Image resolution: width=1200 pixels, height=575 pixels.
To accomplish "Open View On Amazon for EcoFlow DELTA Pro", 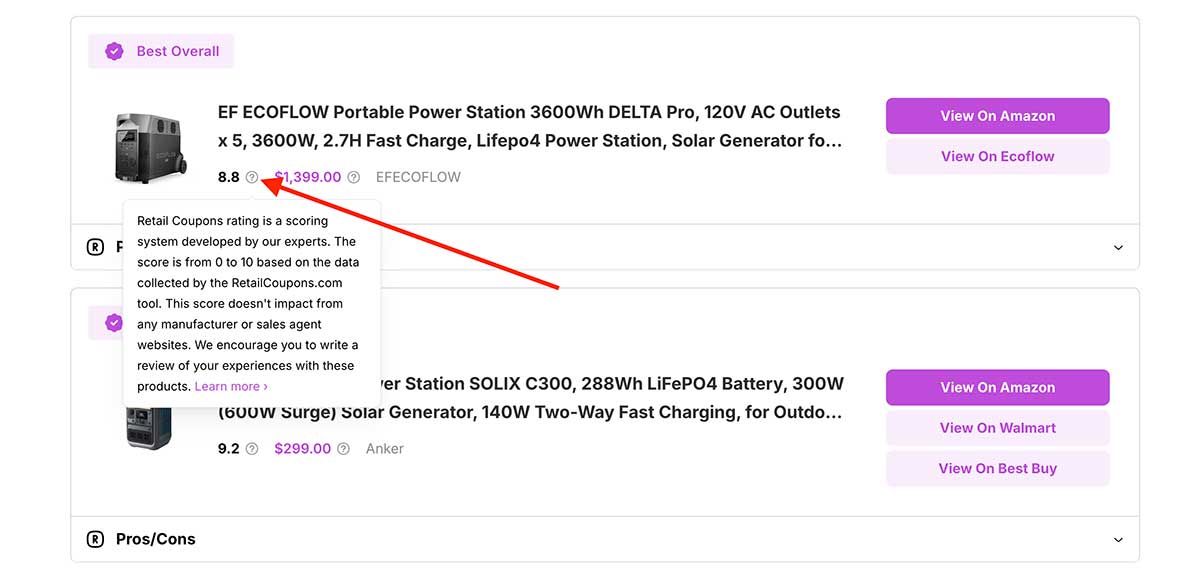I will [x=997, y=116].
